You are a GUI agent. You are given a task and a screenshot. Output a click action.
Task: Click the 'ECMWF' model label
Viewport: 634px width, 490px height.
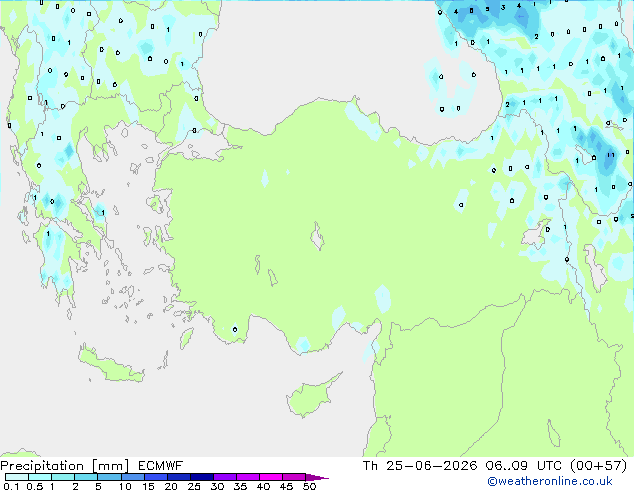(161, 466)
